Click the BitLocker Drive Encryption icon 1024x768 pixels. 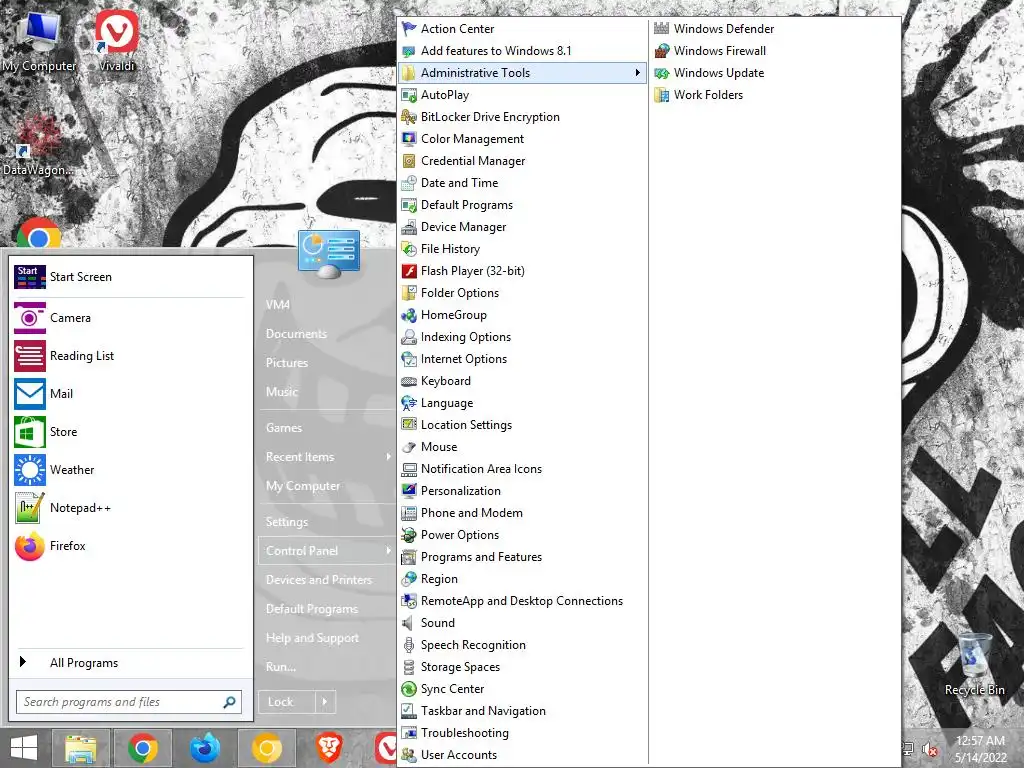click(x=409, y=117)
